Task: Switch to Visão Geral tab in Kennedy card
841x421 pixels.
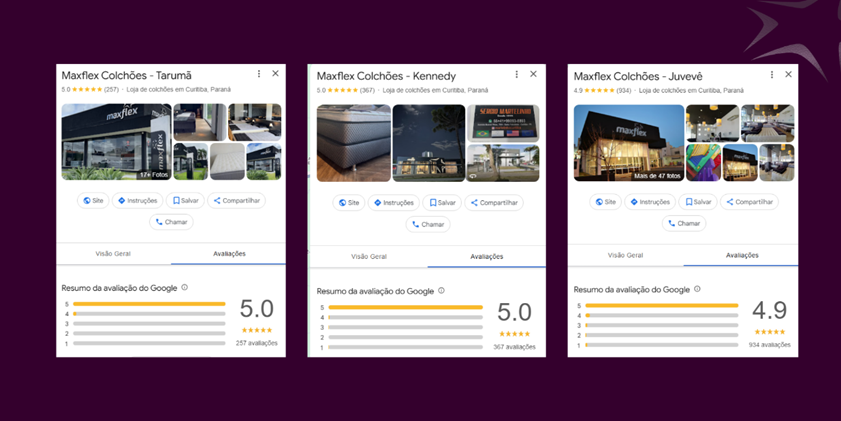Action: [x=369, y=256]
